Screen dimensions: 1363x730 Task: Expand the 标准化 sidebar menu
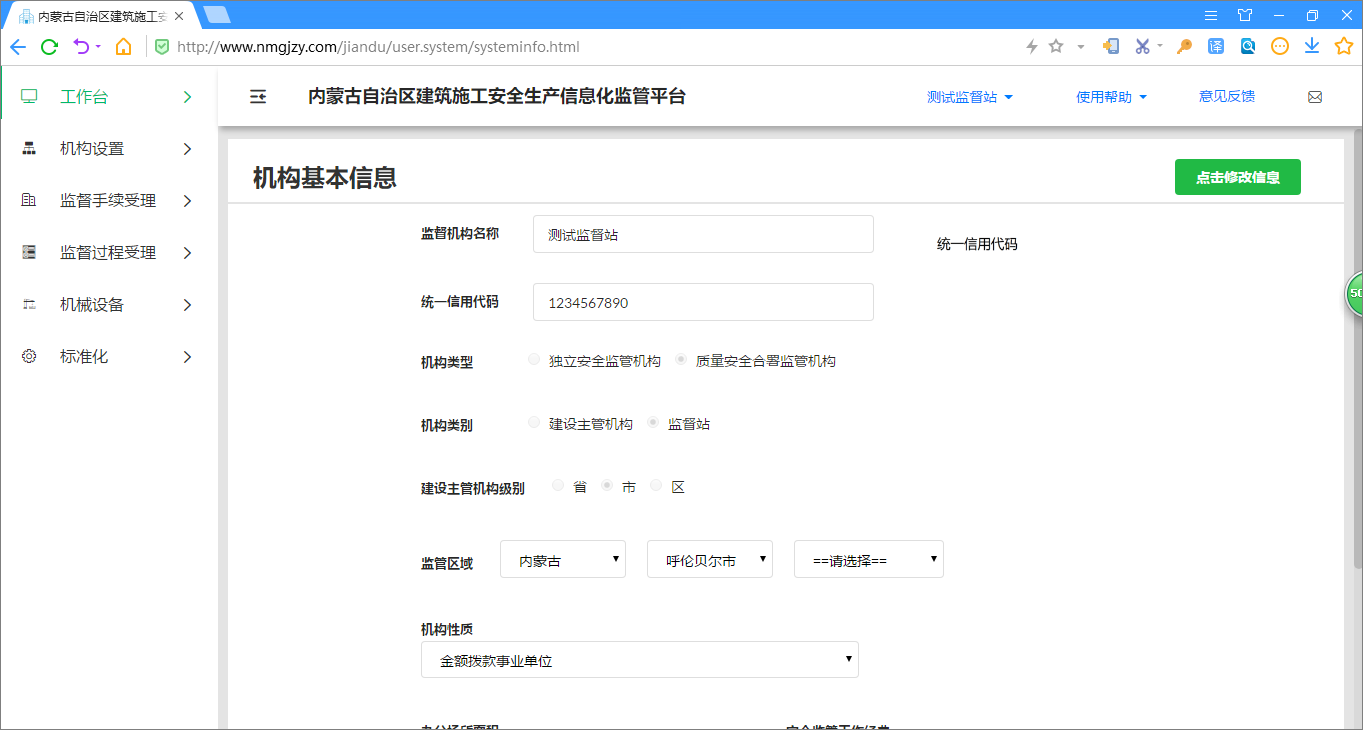pyautogui.click(x=108, y=357)
